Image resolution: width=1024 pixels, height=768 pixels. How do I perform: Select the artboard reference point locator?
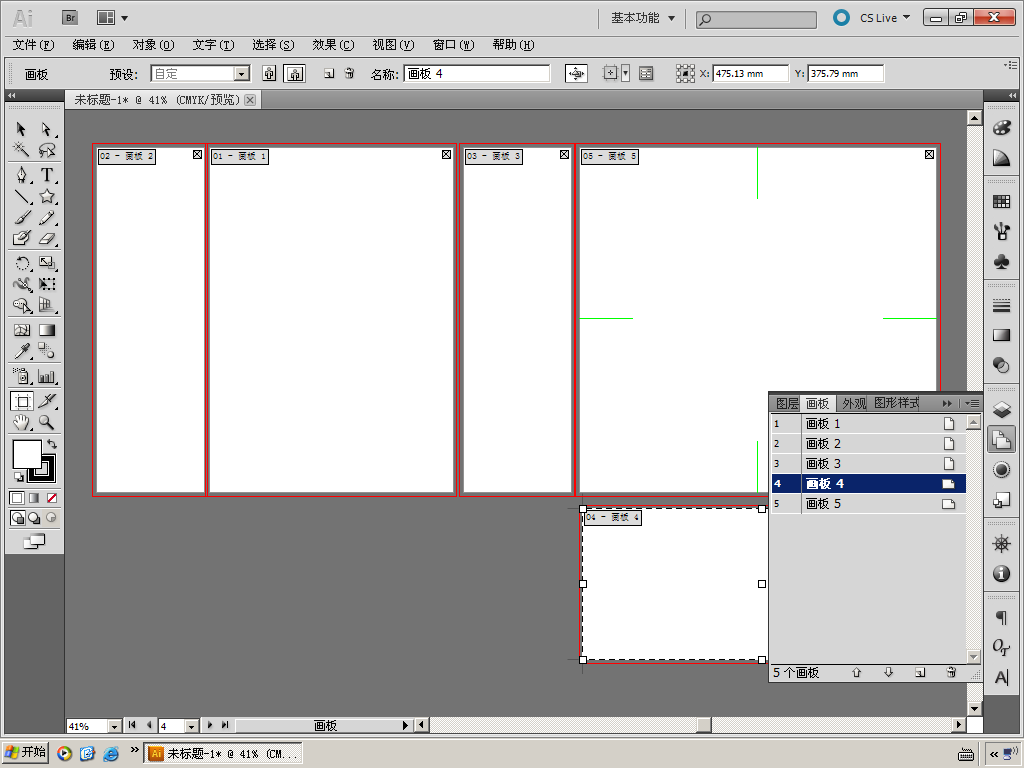(684, 74)
